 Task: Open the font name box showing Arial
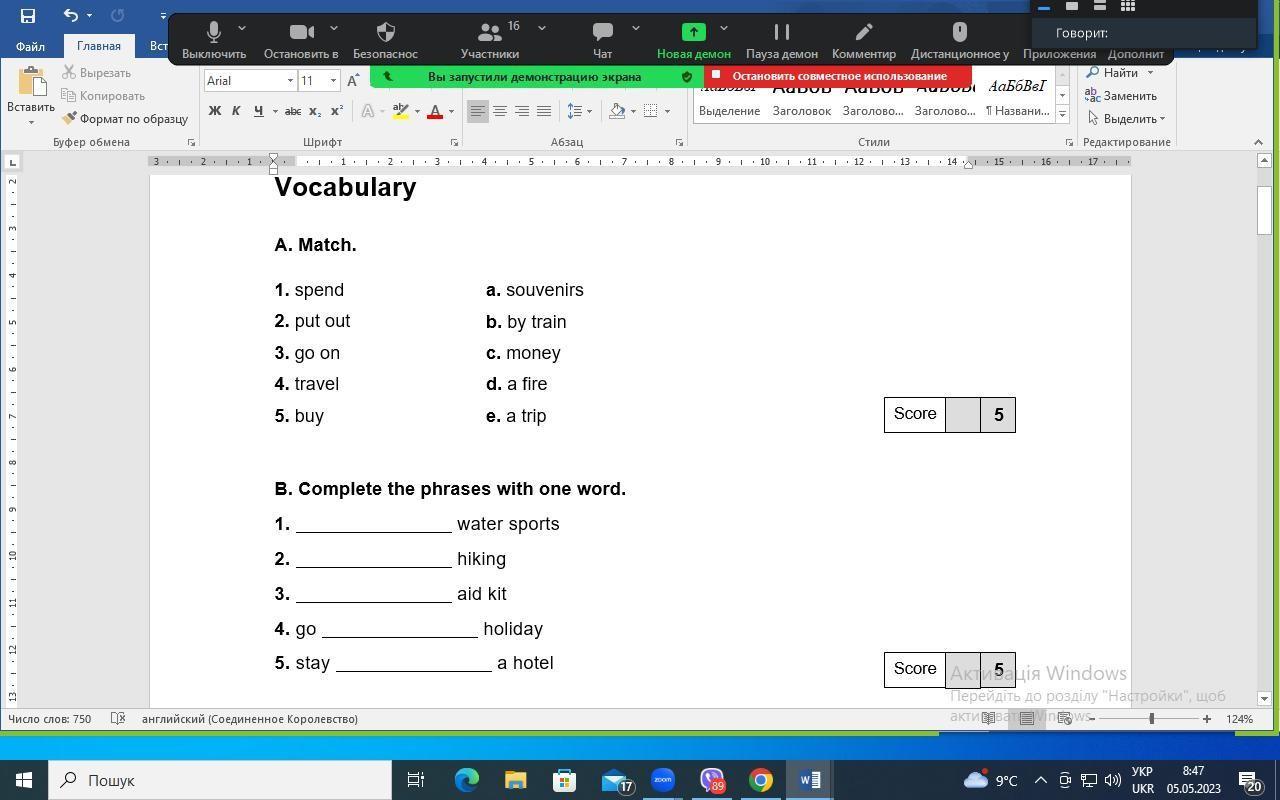250,81
